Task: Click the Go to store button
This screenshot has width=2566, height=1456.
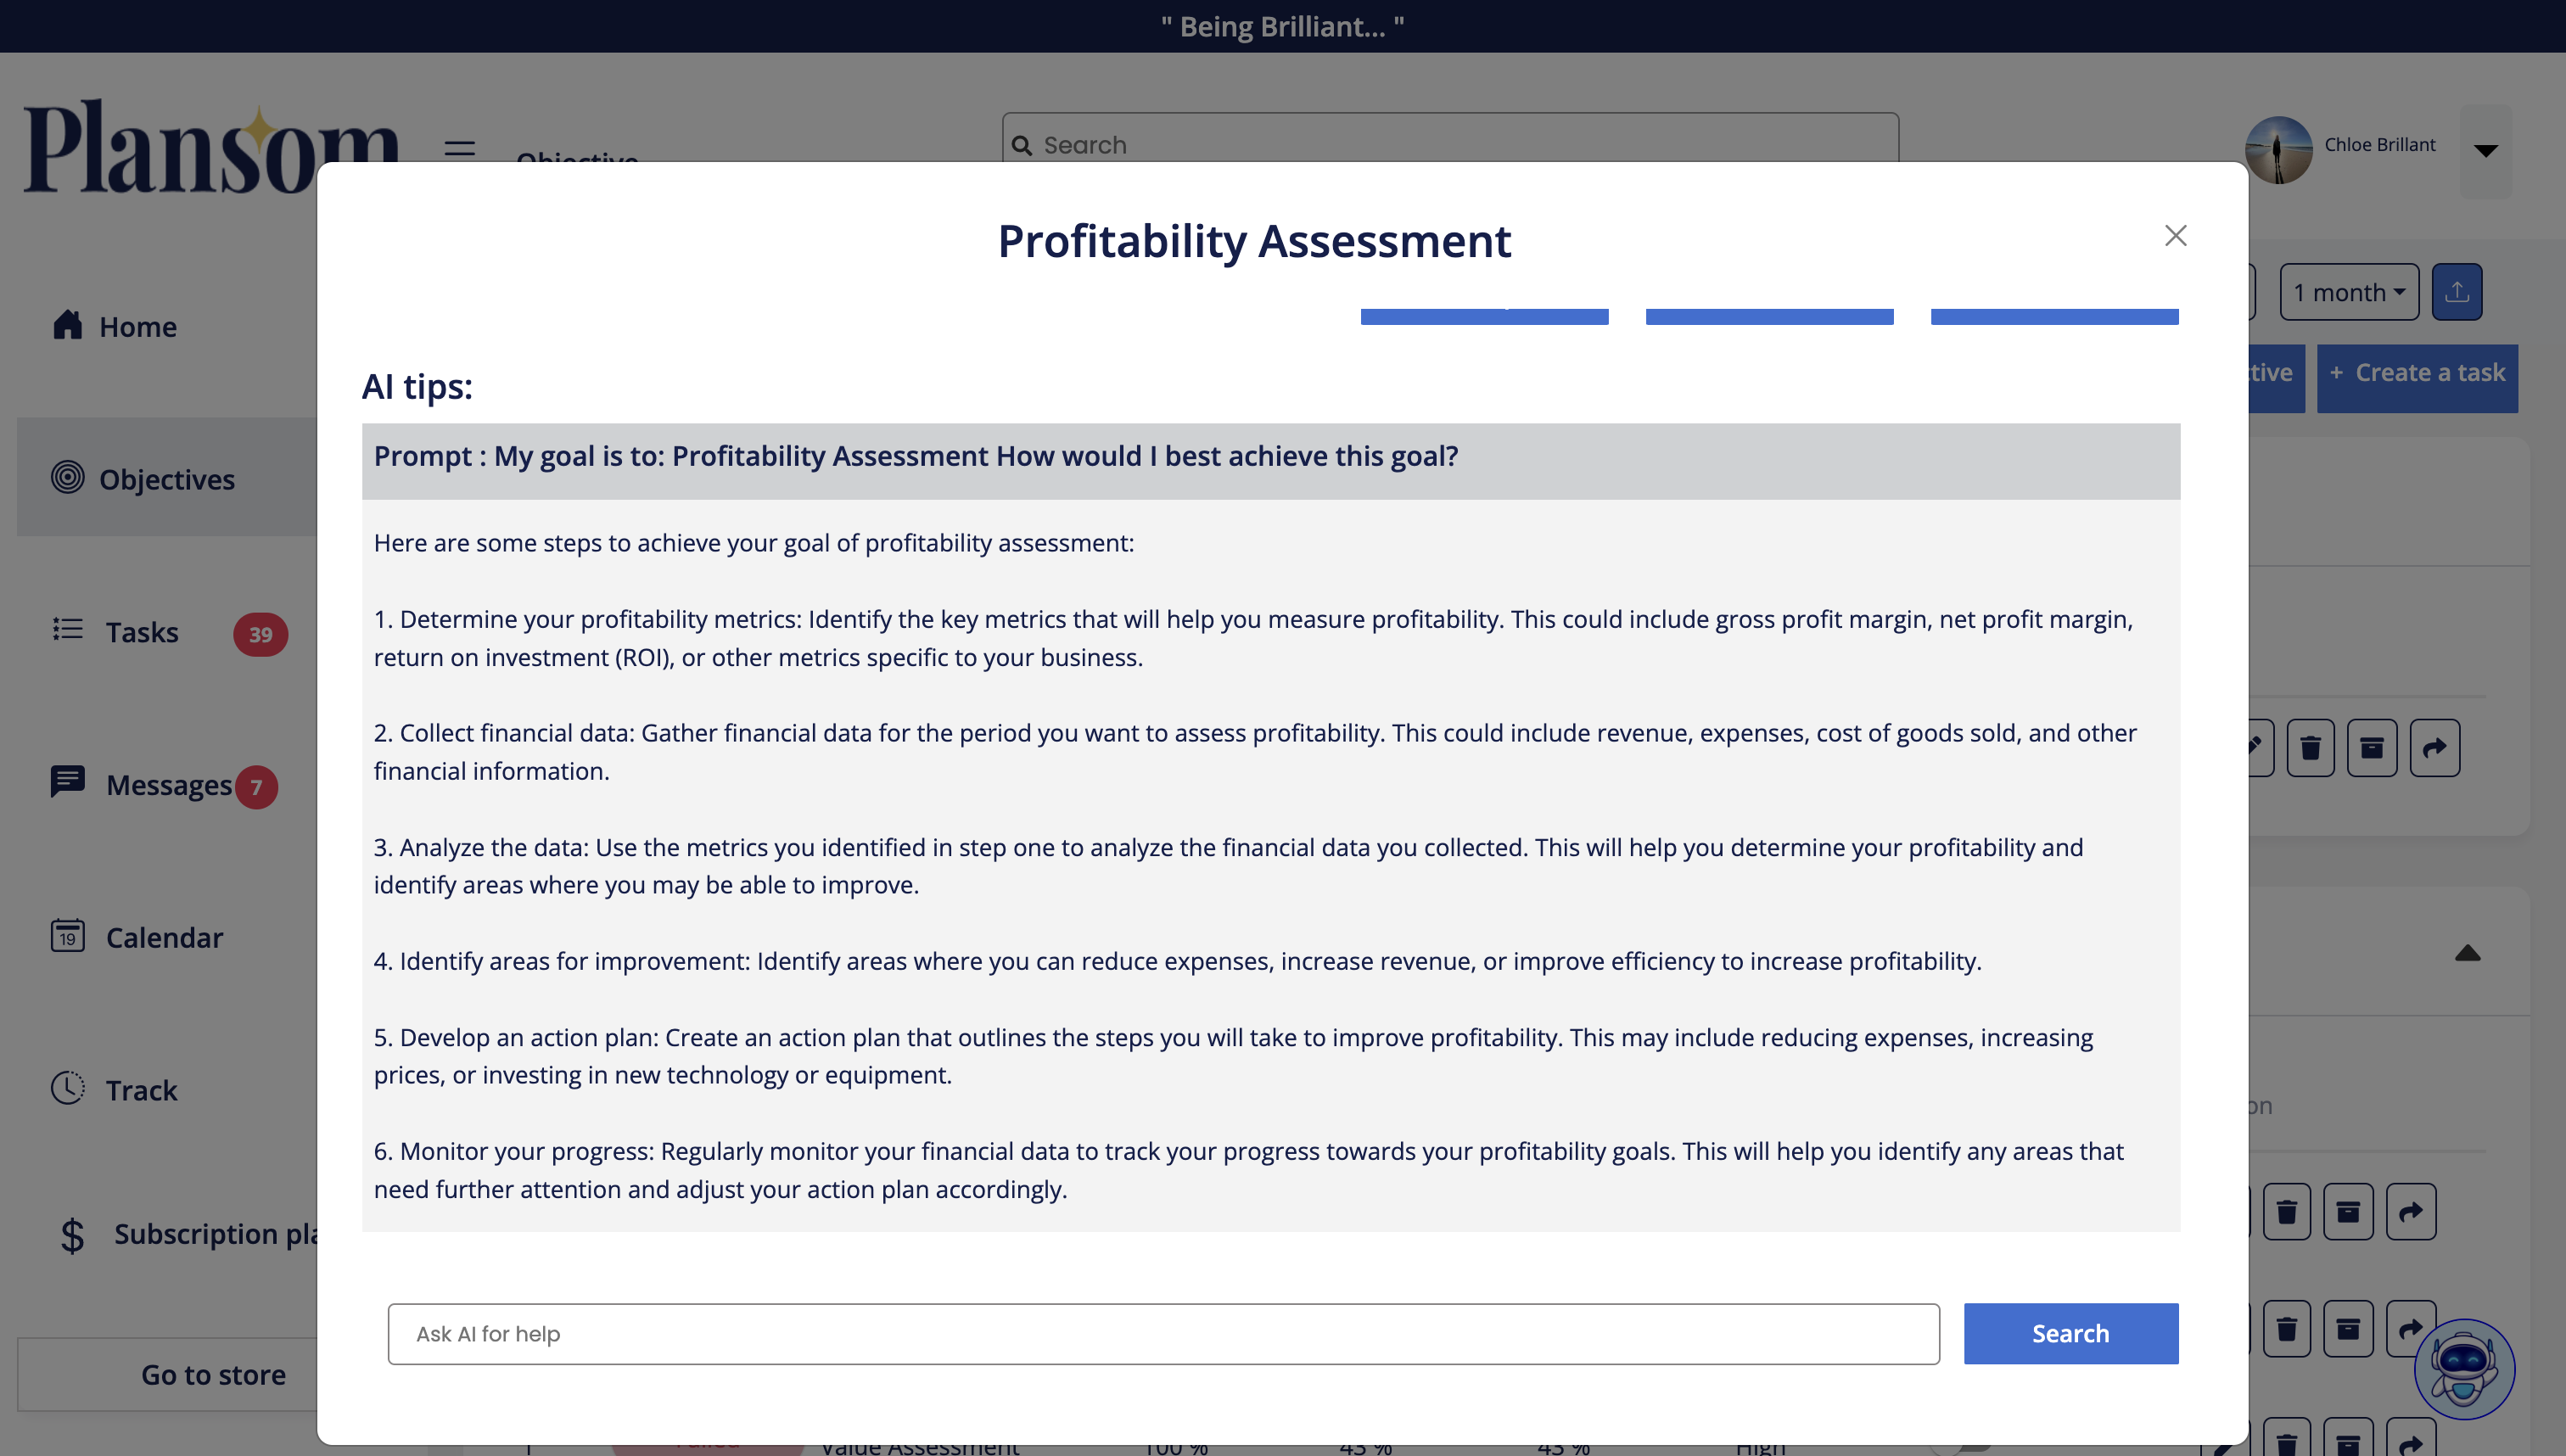Action: 212,1374
